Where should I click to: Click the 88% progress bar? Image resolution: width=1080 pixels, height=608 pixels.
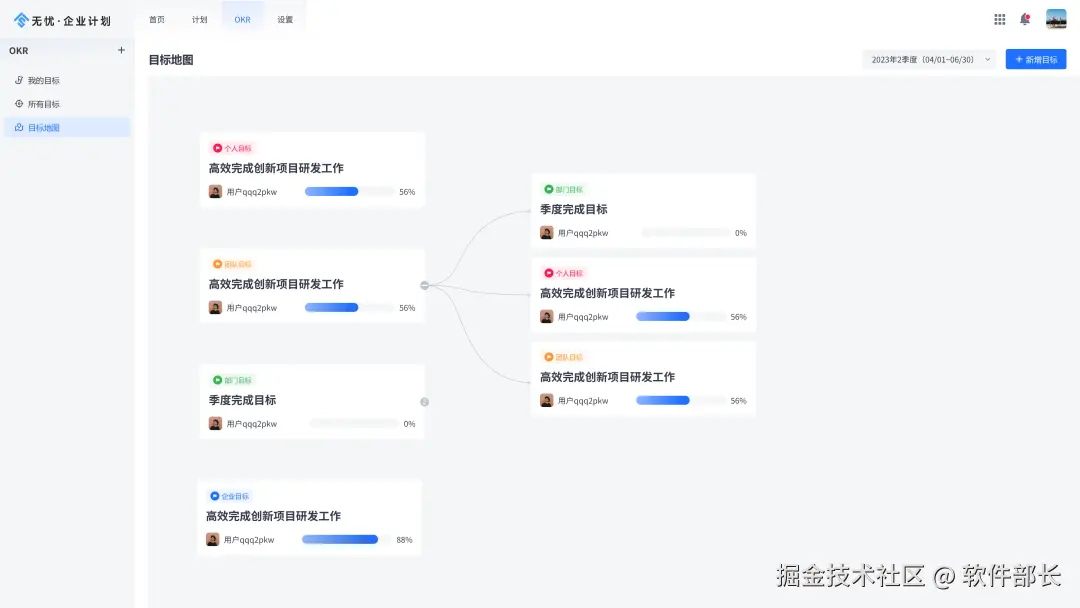[x=340, y=539]
